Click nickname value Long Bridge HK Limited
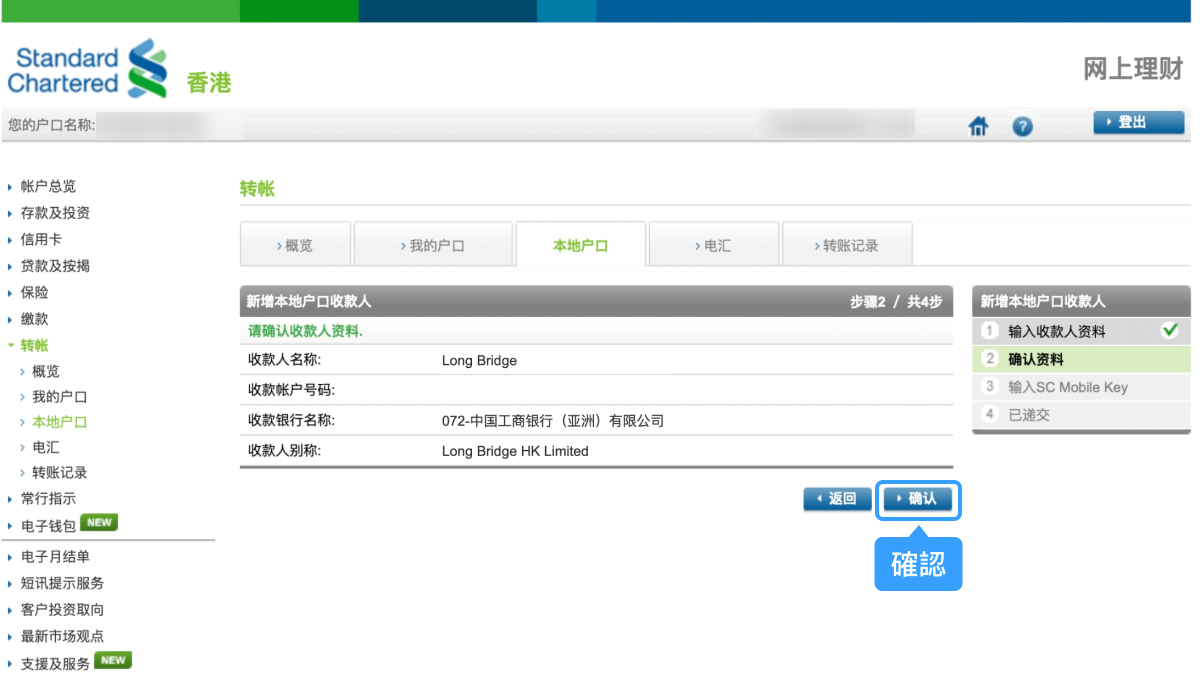Viewport: 1200px width, 680px height. pyautogui.click(x=515, y=451)
